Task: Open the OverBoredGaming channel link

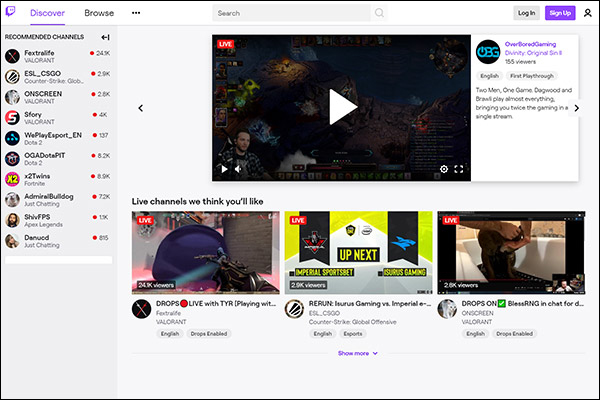Action: (x=530, y=44)
